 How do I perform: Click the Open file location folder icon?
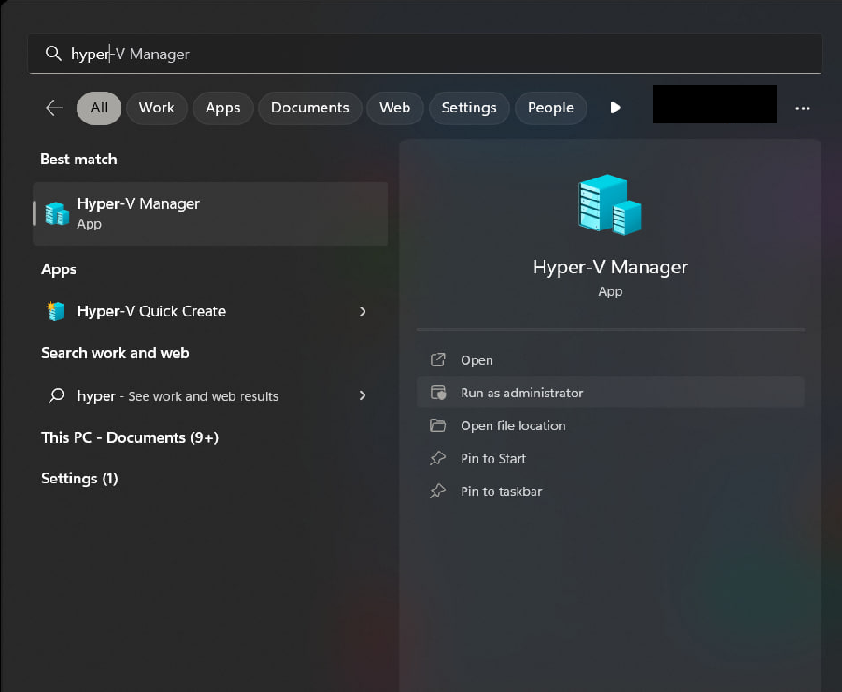point(438,426)
